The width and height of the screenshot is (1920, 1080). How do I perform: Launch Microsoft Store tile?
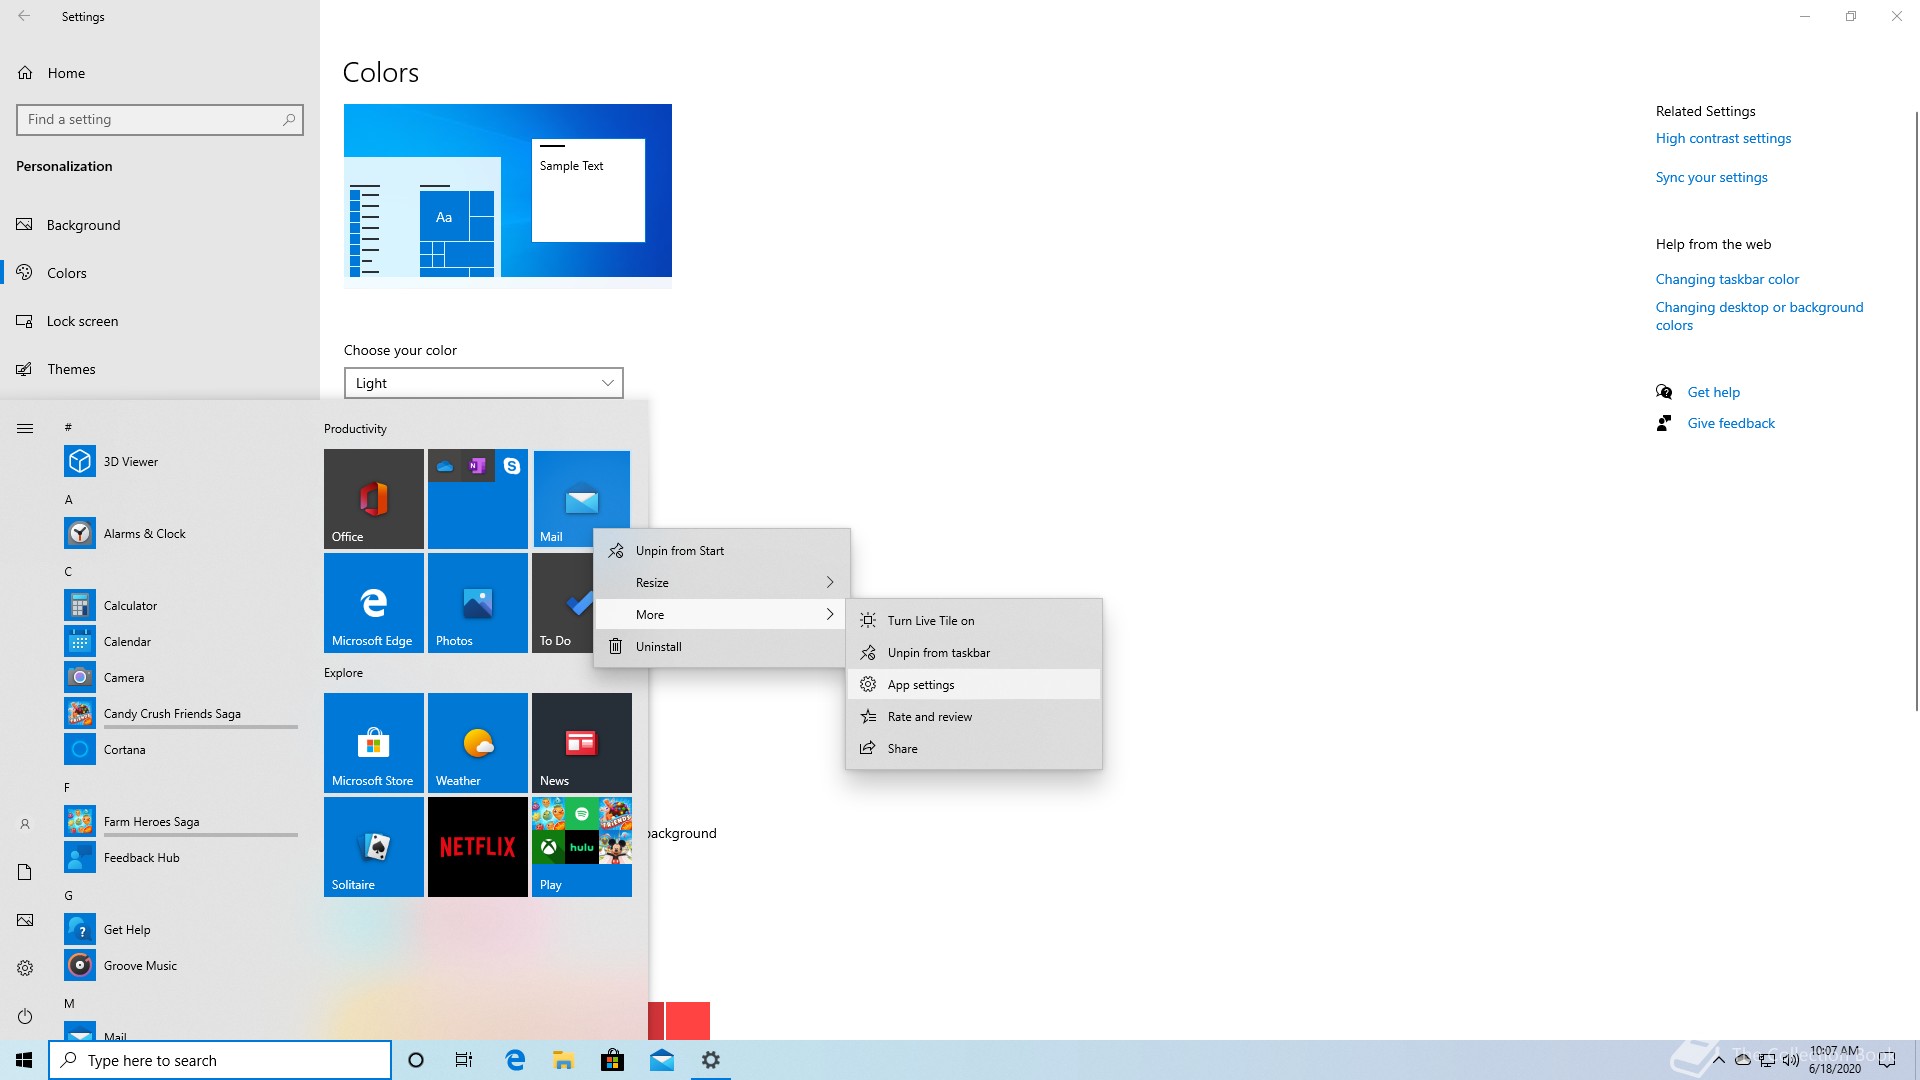[373, 742]
